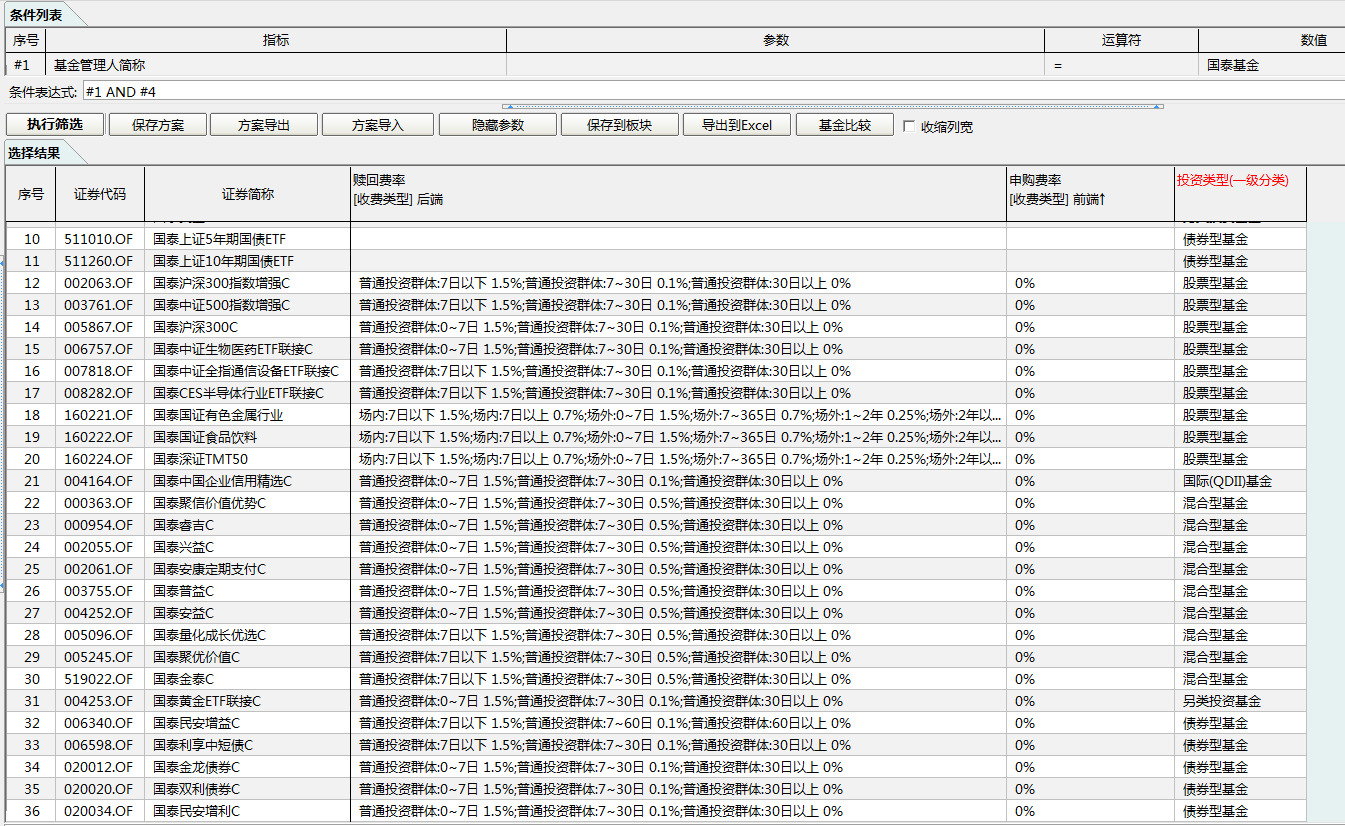
Task: Select row 国泰双利债券C
Action: tap(656, 789)
